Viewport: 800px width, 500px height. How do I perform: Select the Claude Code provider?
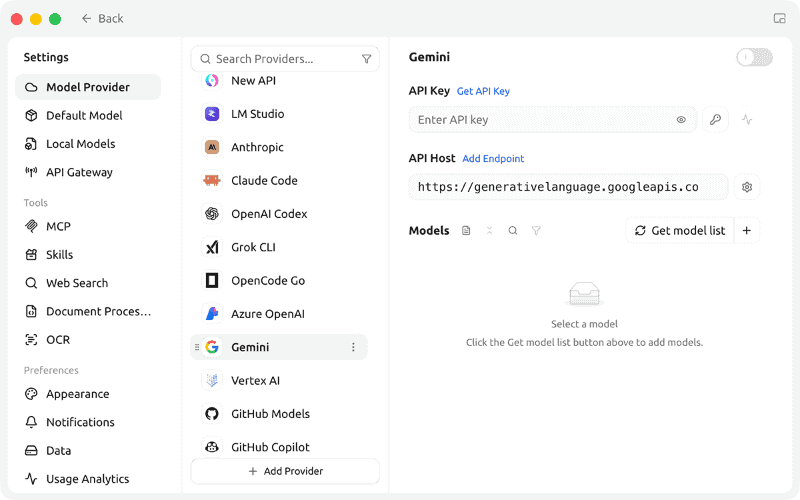279,181
